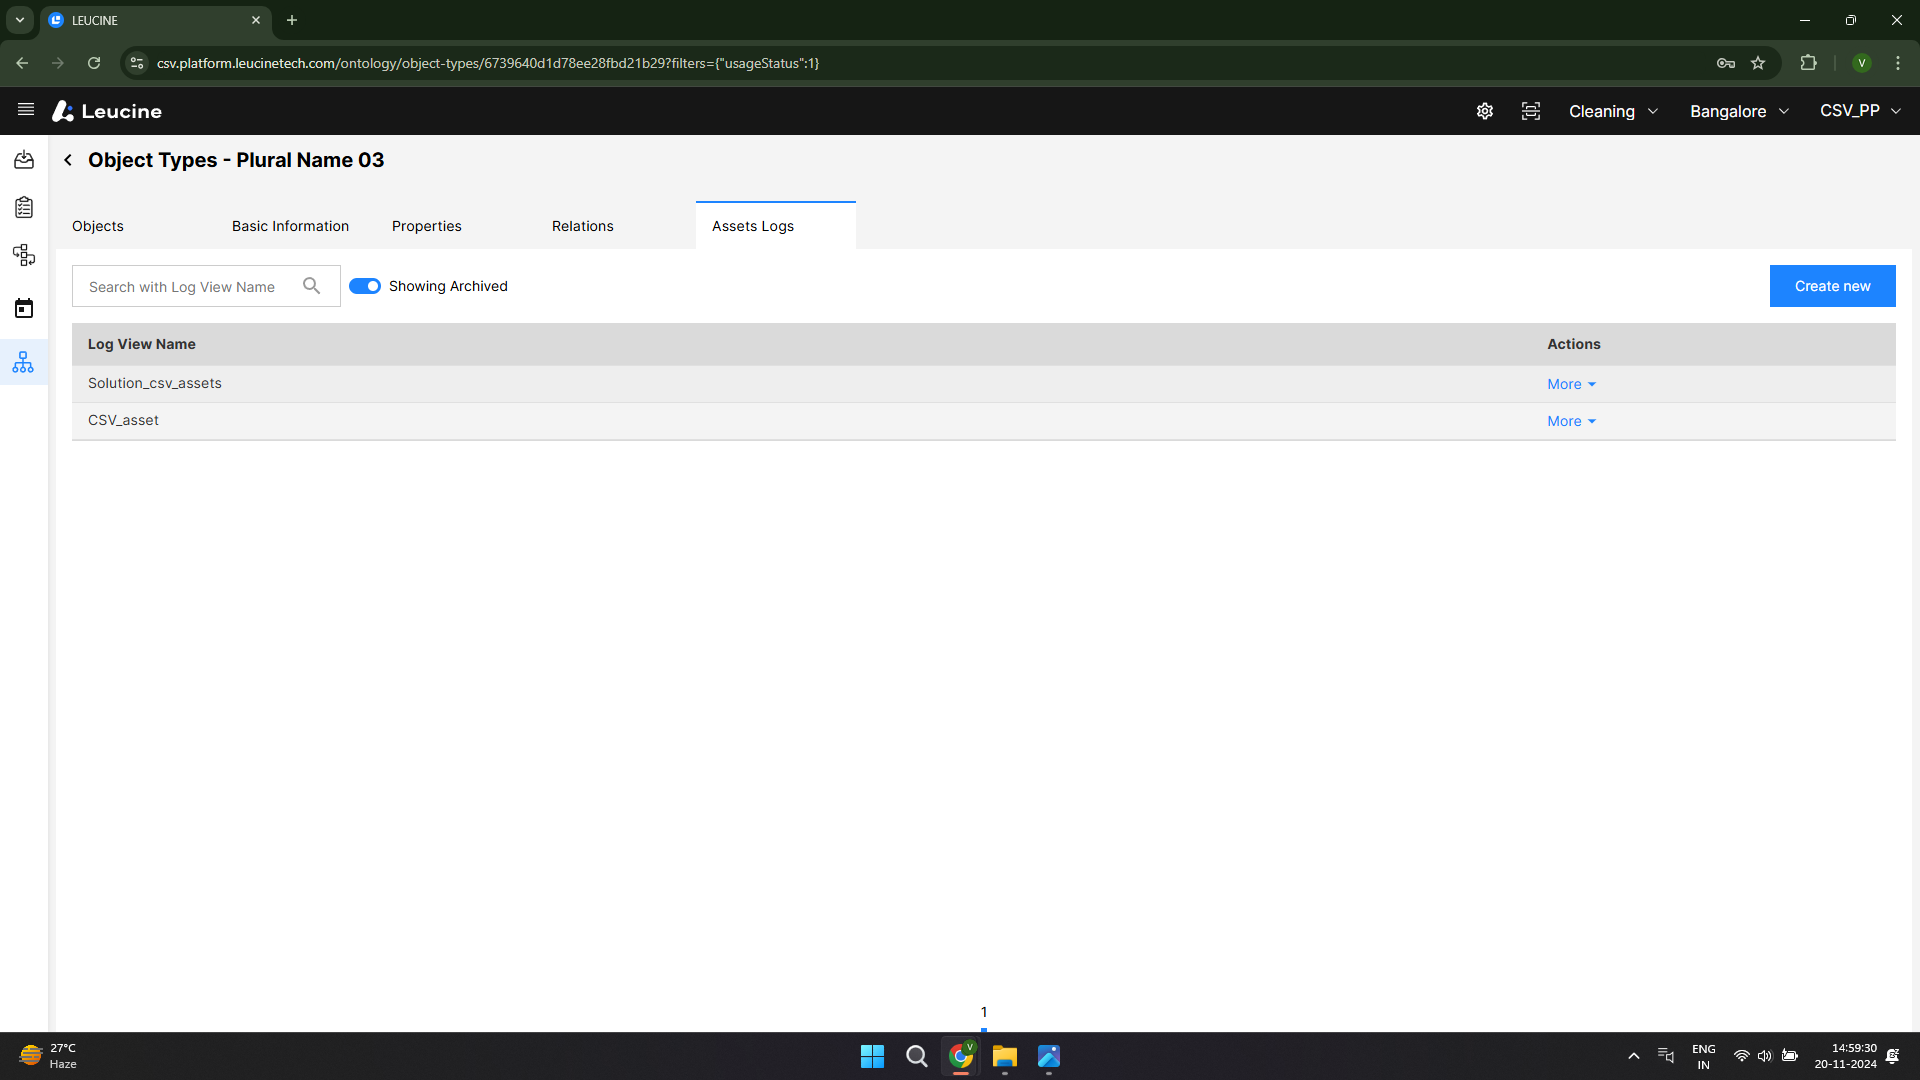Click the Solution_csv_assets row name
Image resolution: width=1920 pixels, height=1080 pixels.
[x=155, y=383]
